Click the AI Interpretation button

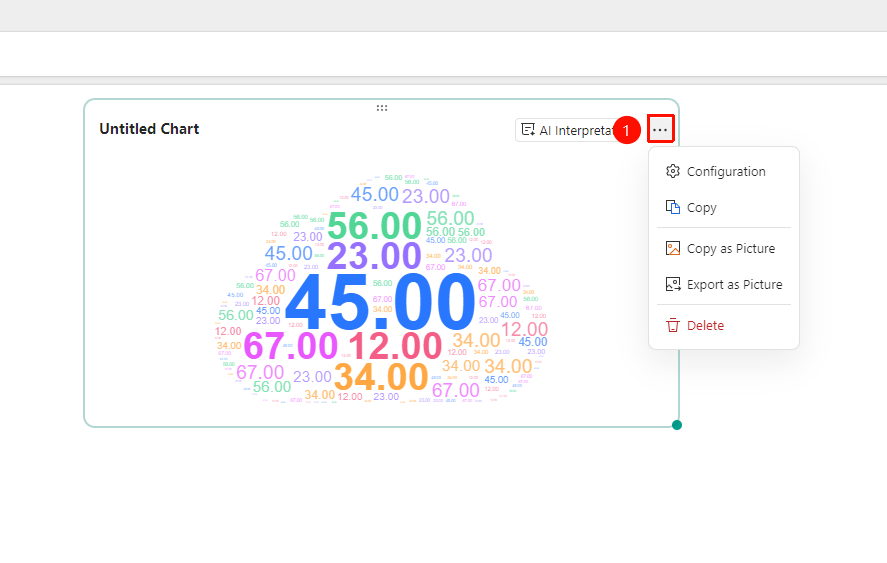(569, 130)
